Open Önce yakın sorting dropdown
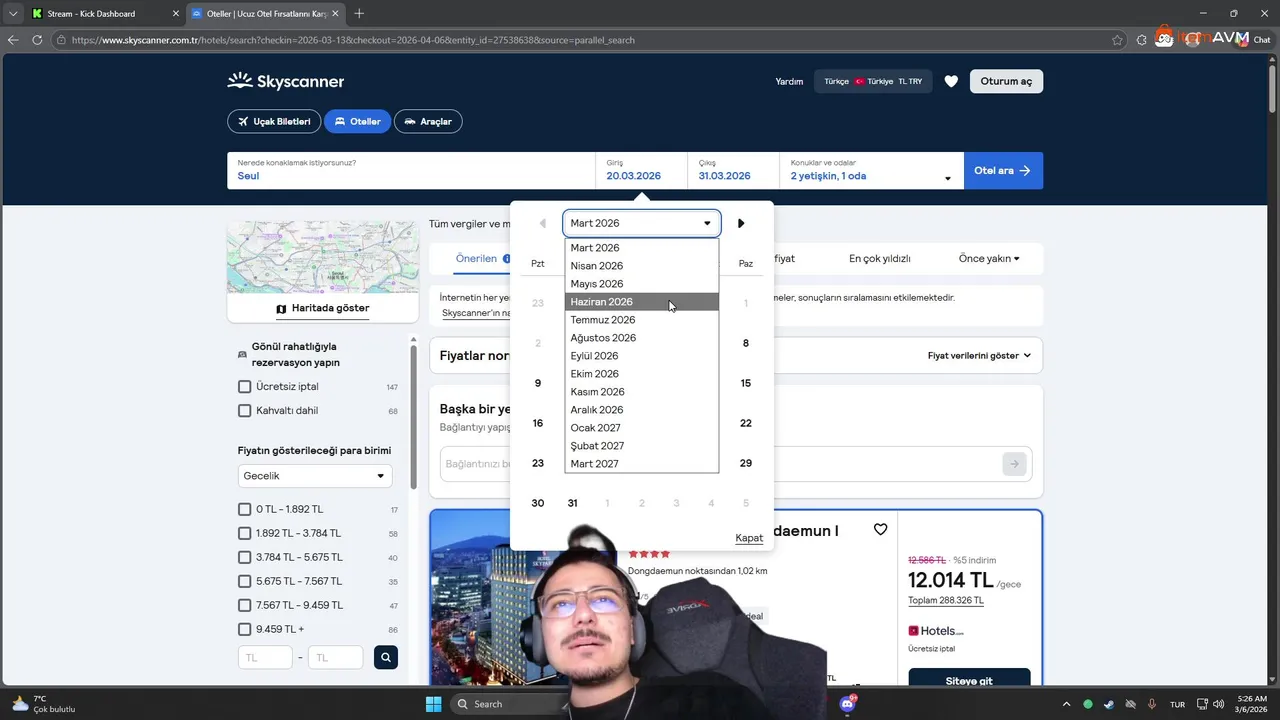 (989, 258)
